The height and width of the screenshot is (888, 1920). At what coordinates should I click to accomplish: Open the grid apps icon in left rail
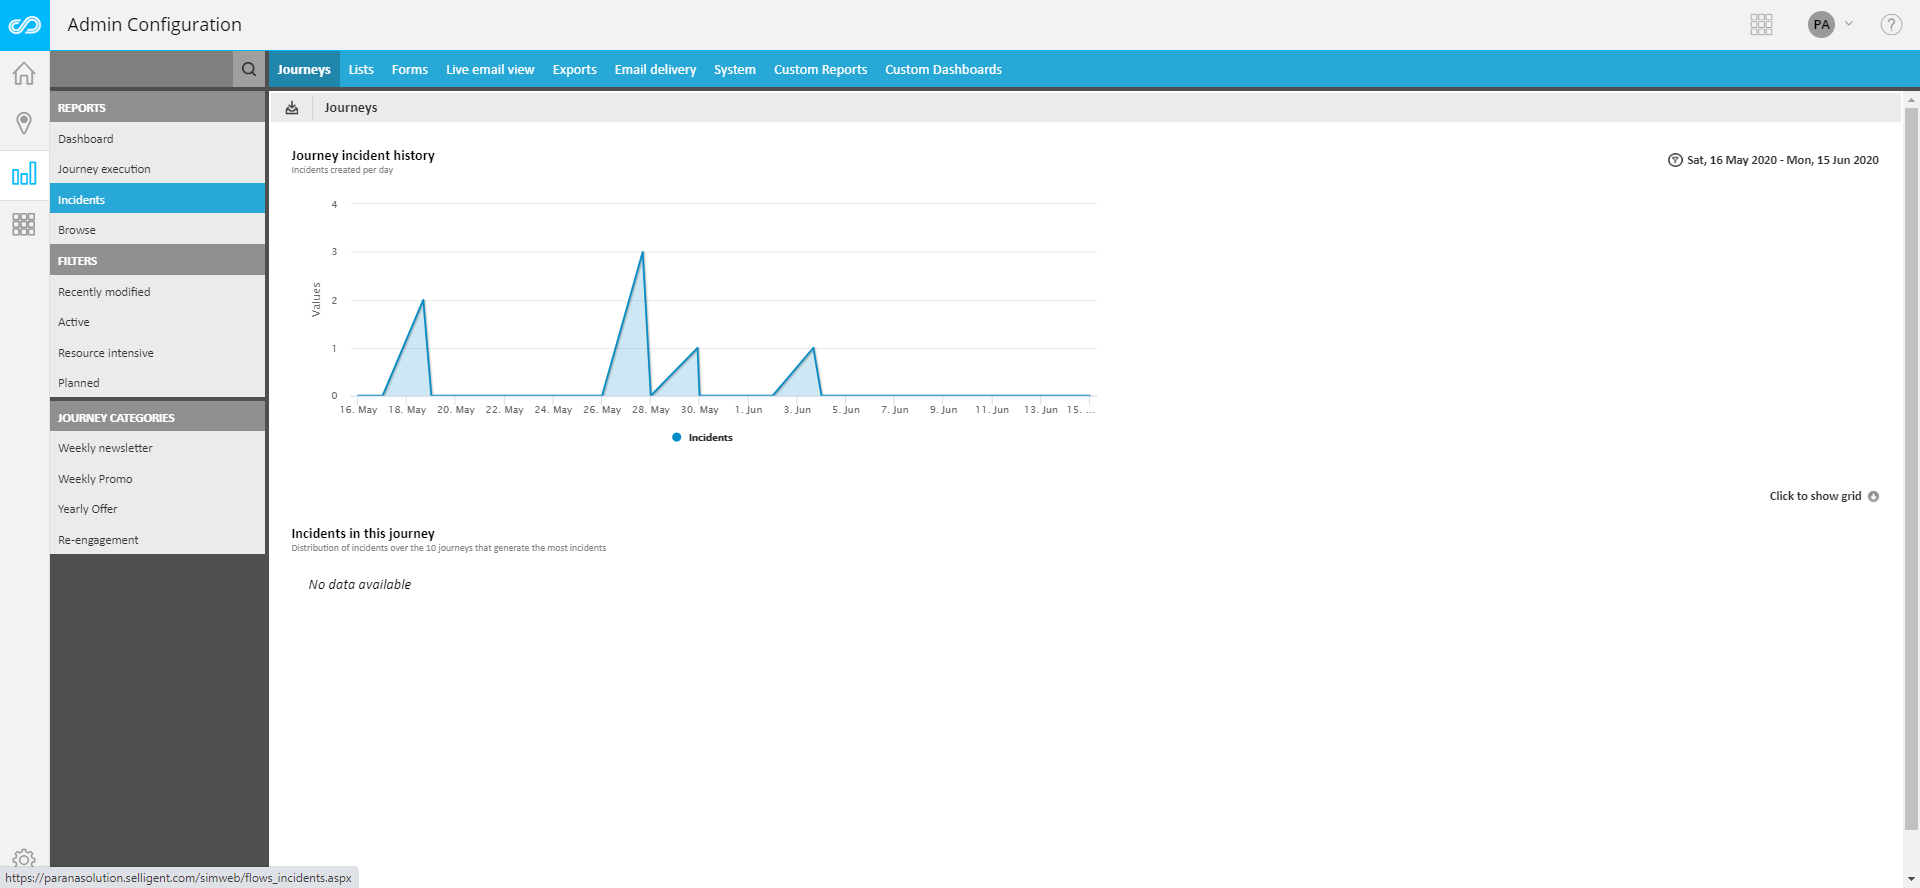point(24,224)
